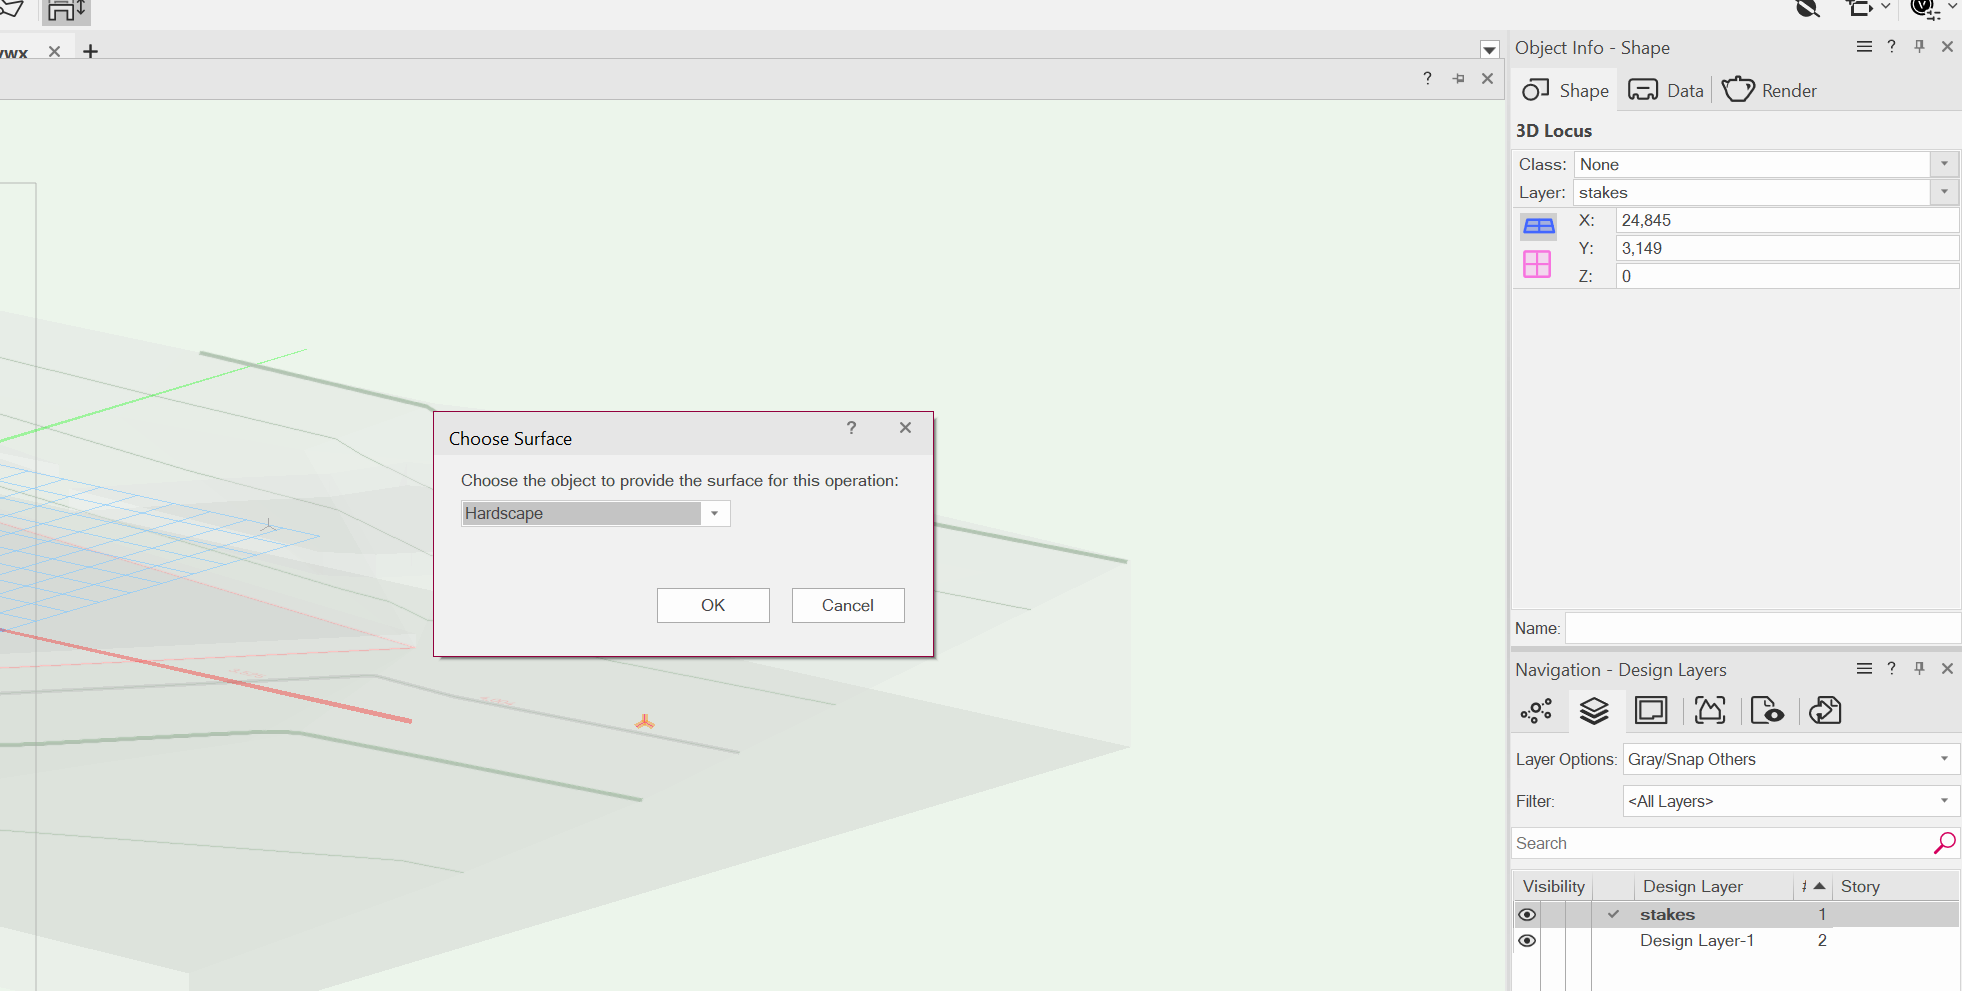The height and width of the screenshot is (991, 1962).
Task: Open Object Info palette hamburger menu
Action: tap(1864, 47)
